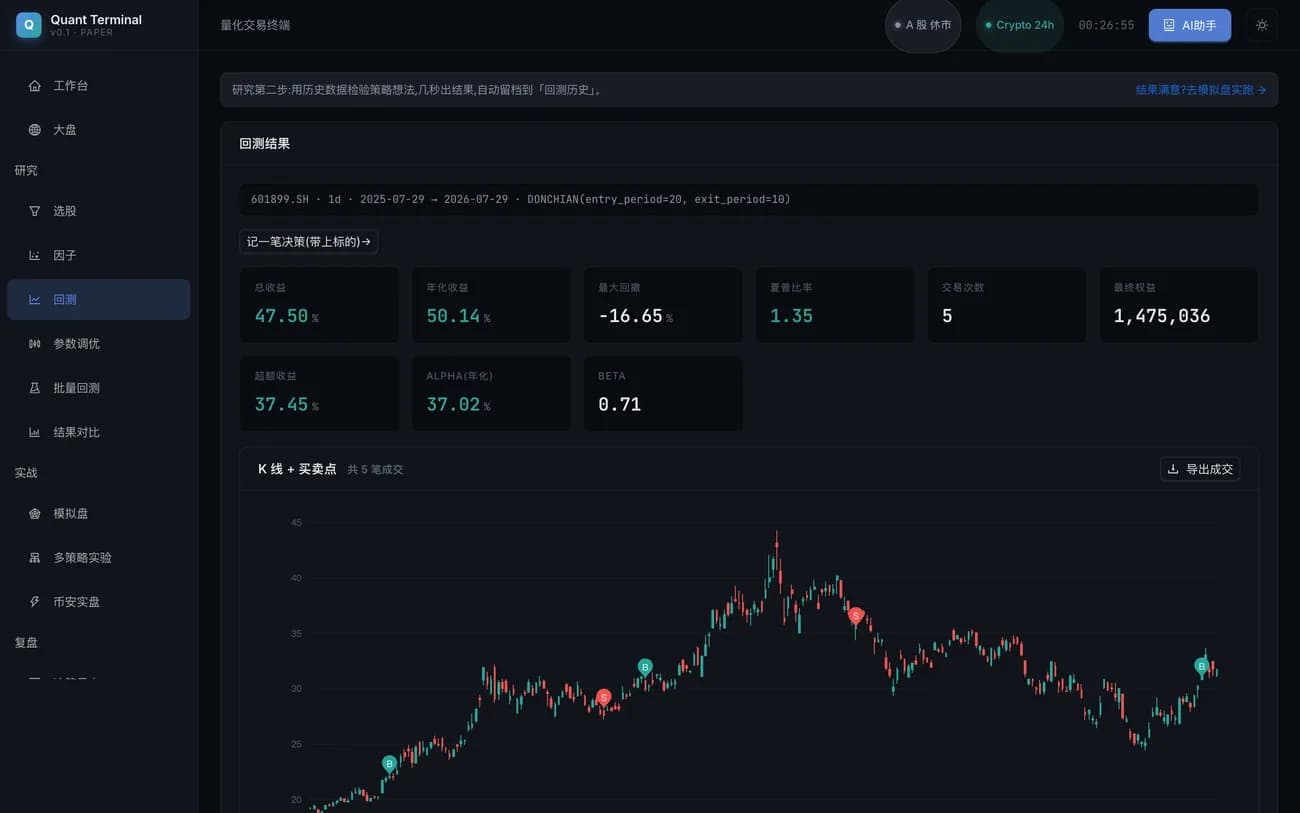Open 结果对比 bar chart icon
The height and width of the screenshot is (813, 1300).
(35, 432)
